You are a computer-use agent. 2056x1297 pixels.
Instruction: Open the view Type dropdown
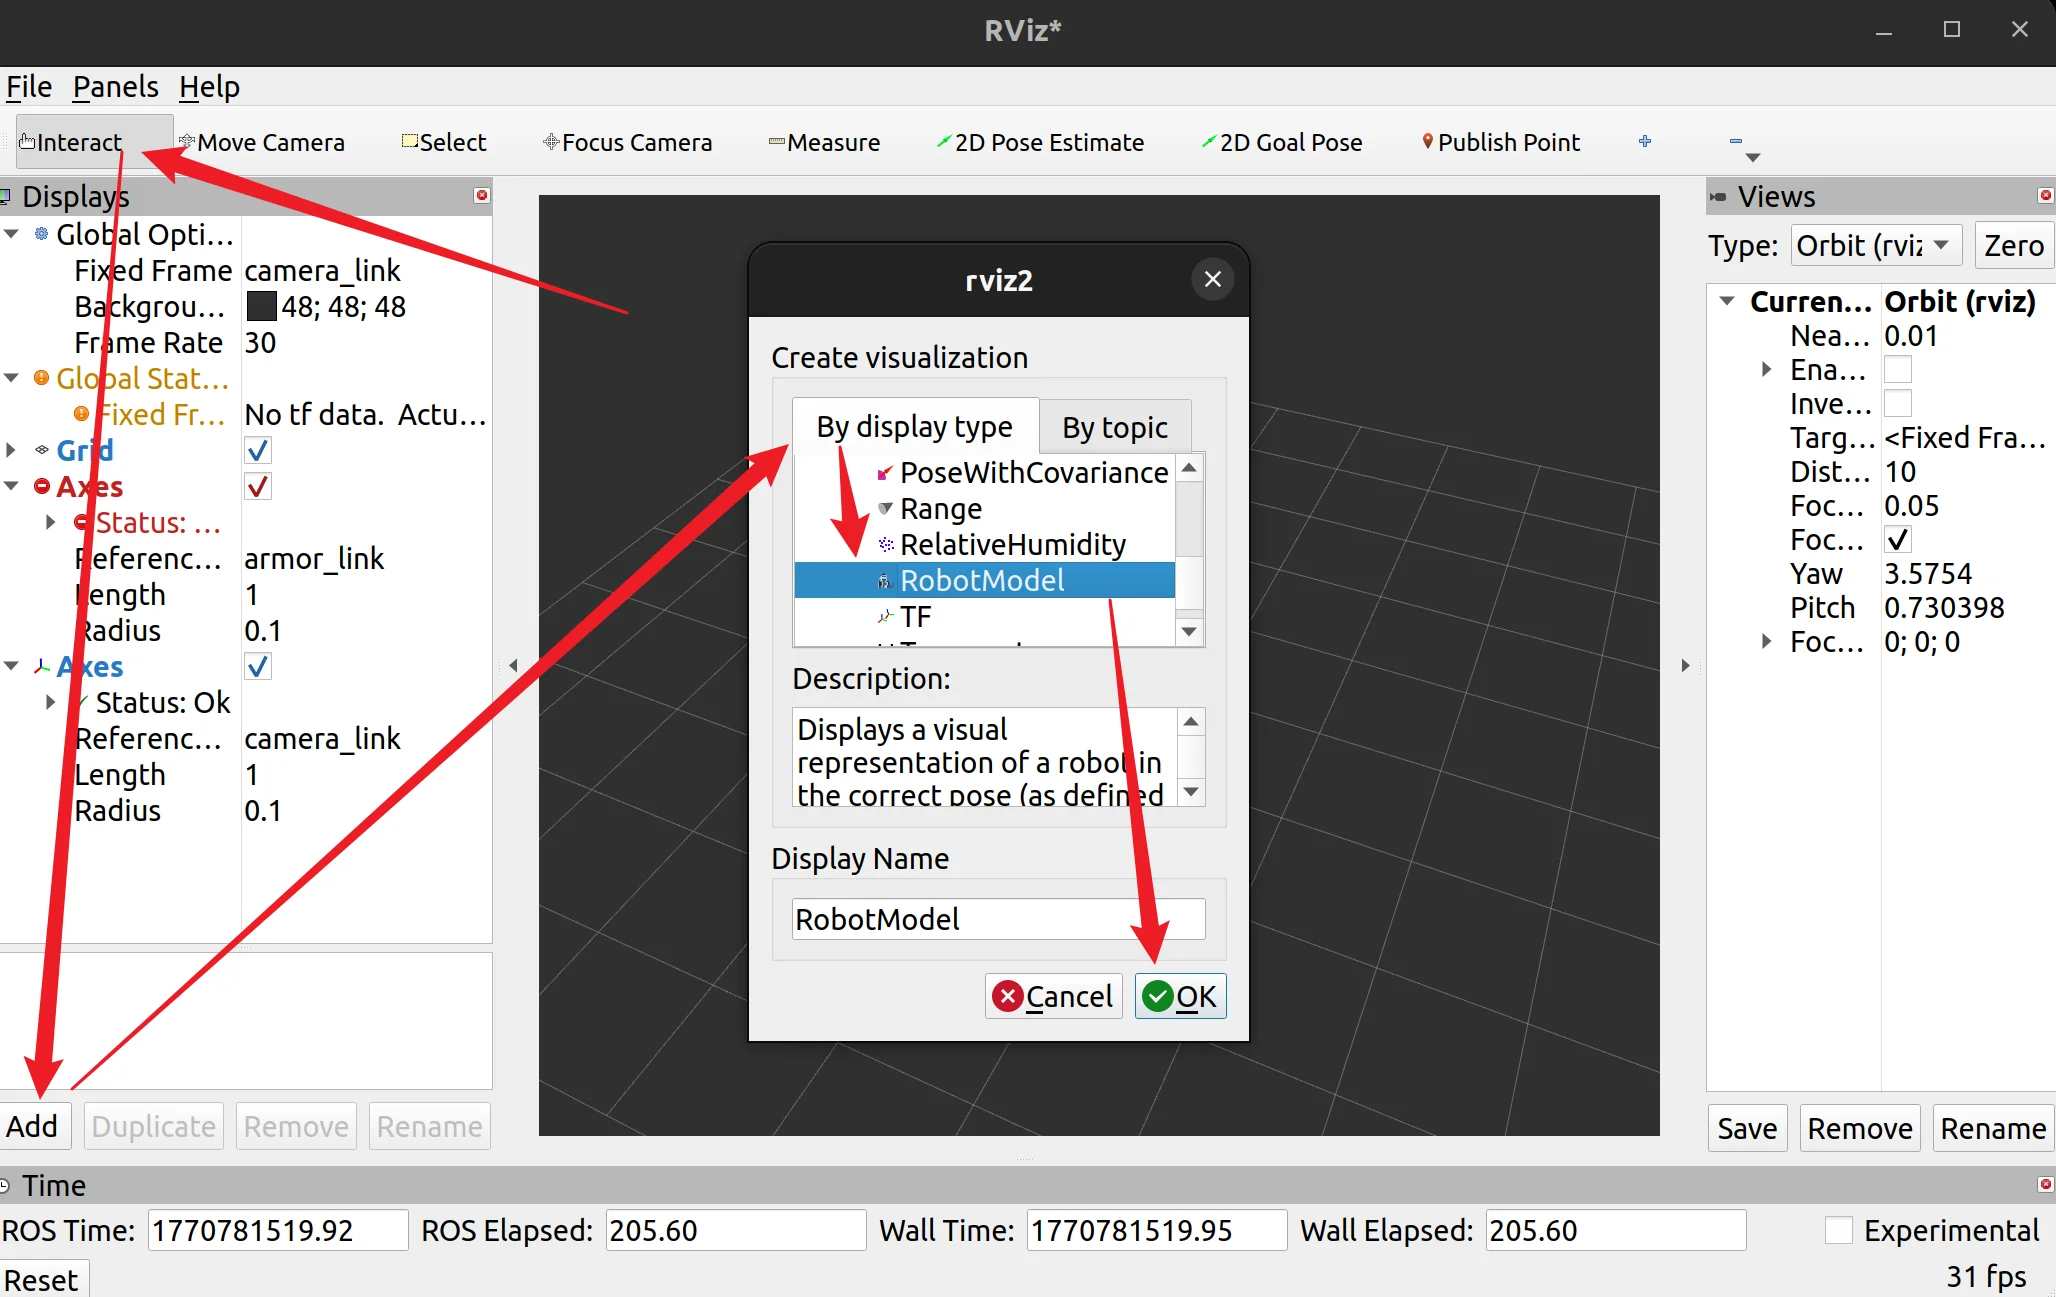click(1876, 245)
